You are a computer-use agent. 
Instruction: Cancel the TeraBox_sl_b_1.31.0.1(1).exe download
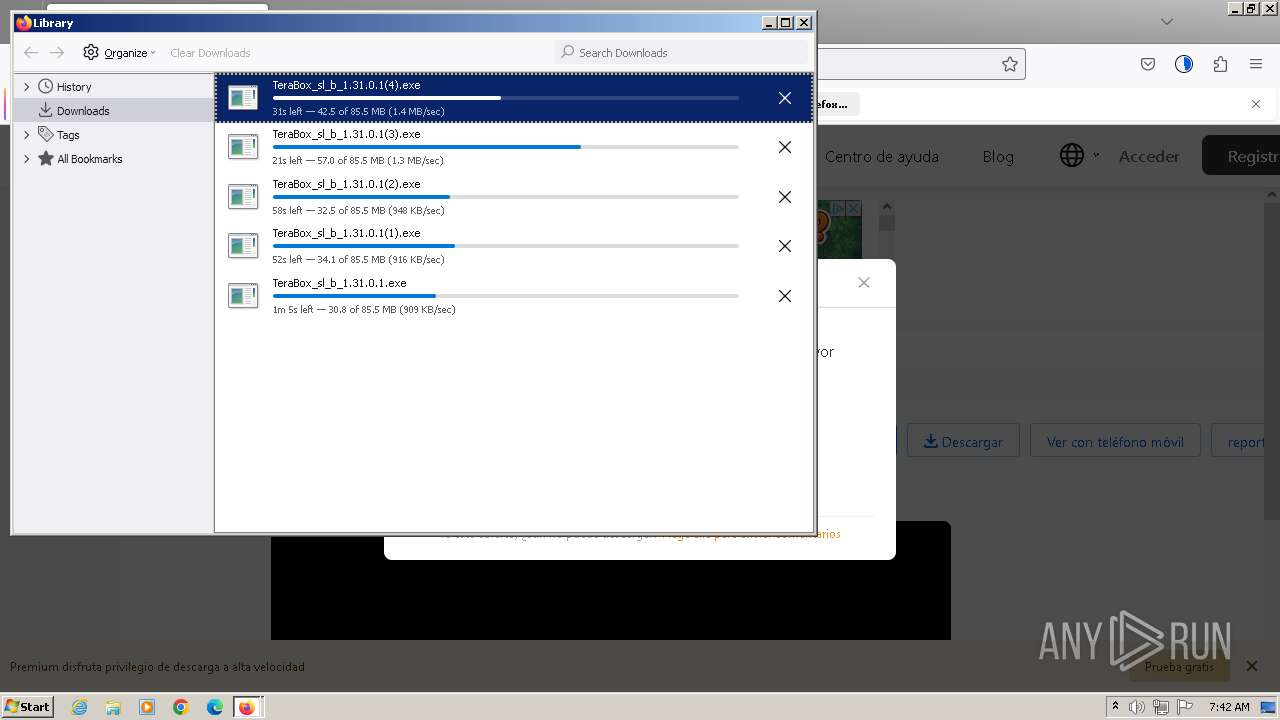[x=785, y=246]
